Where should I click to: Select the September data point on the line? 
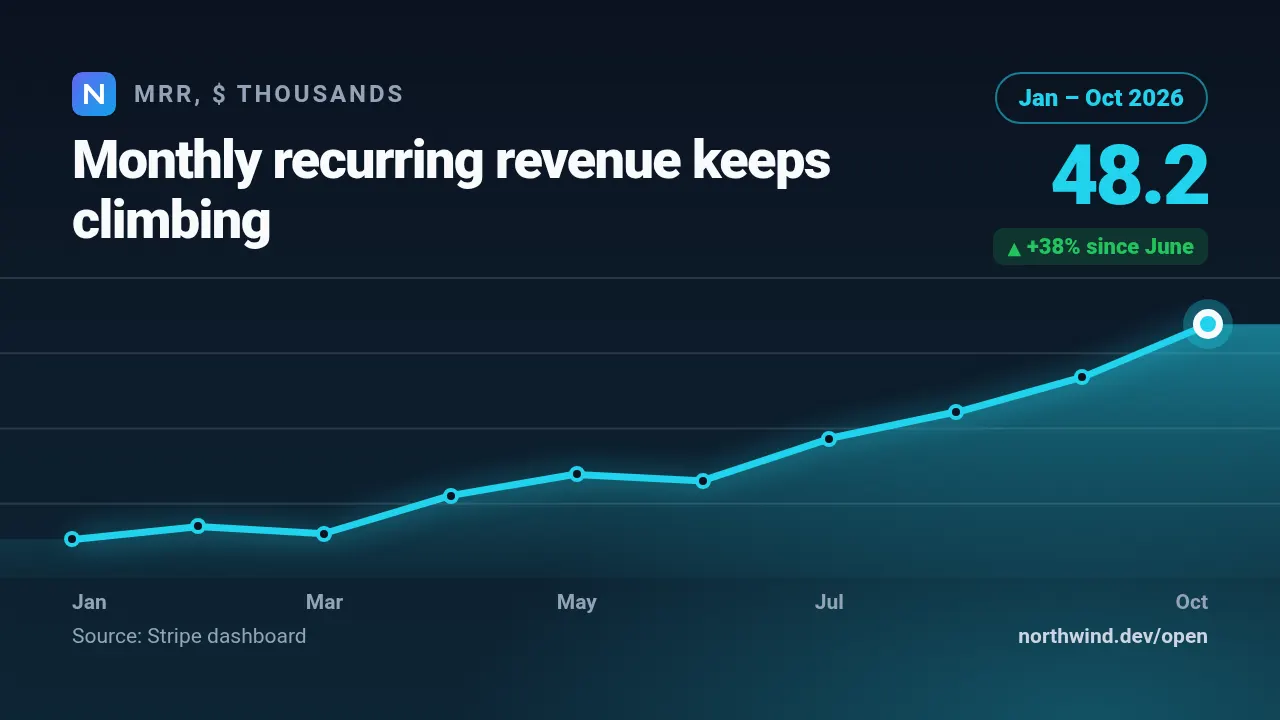click(x=1082, y=377)
